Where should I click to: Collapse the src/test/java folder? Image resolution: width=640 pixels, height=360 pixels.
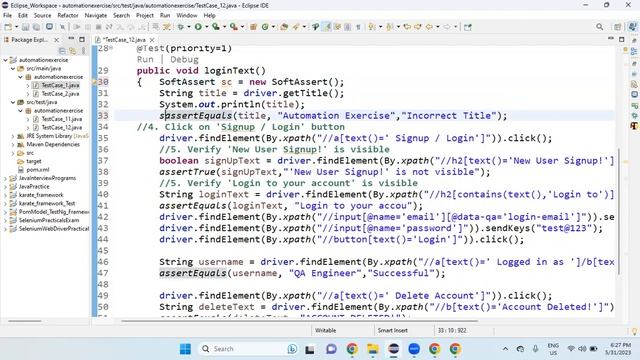tap(13, 102)
